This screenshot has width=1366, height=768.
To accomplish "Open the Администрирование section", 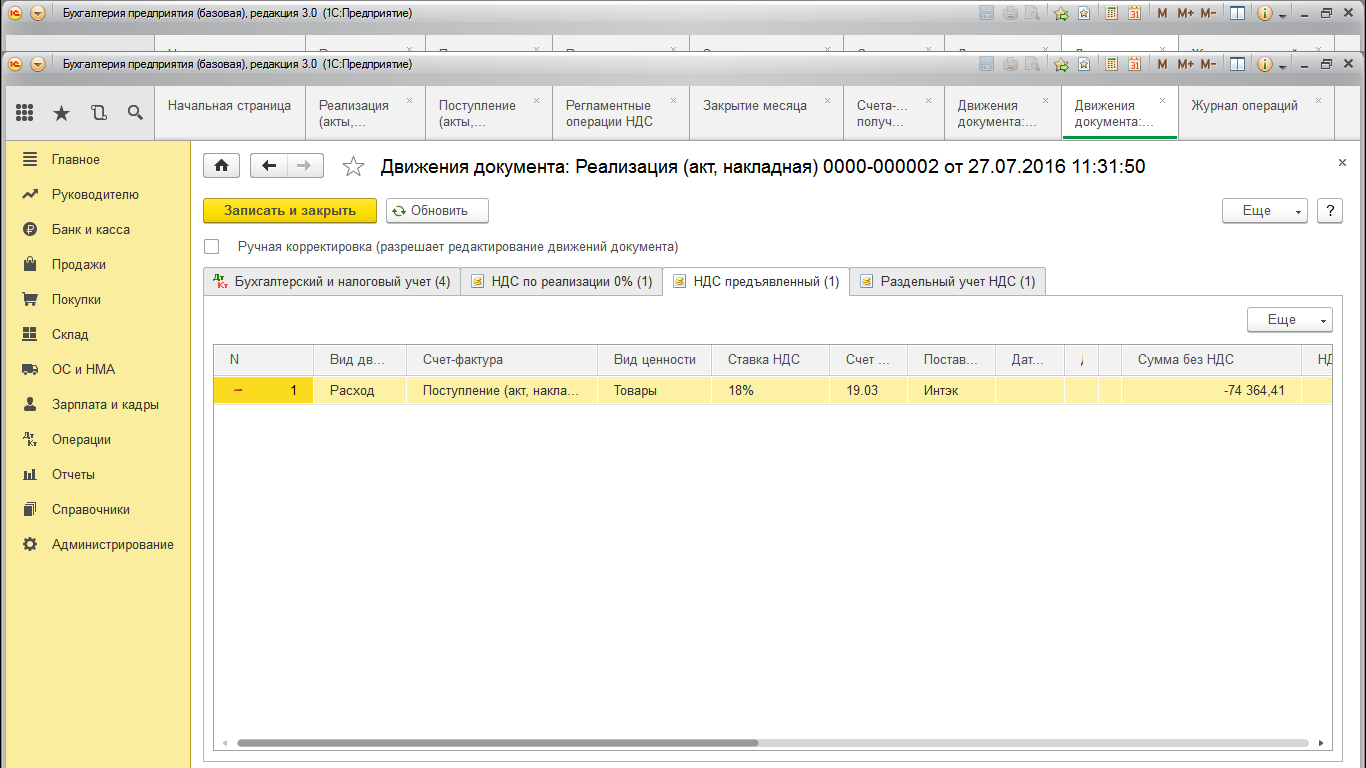I will coord(112,544).
